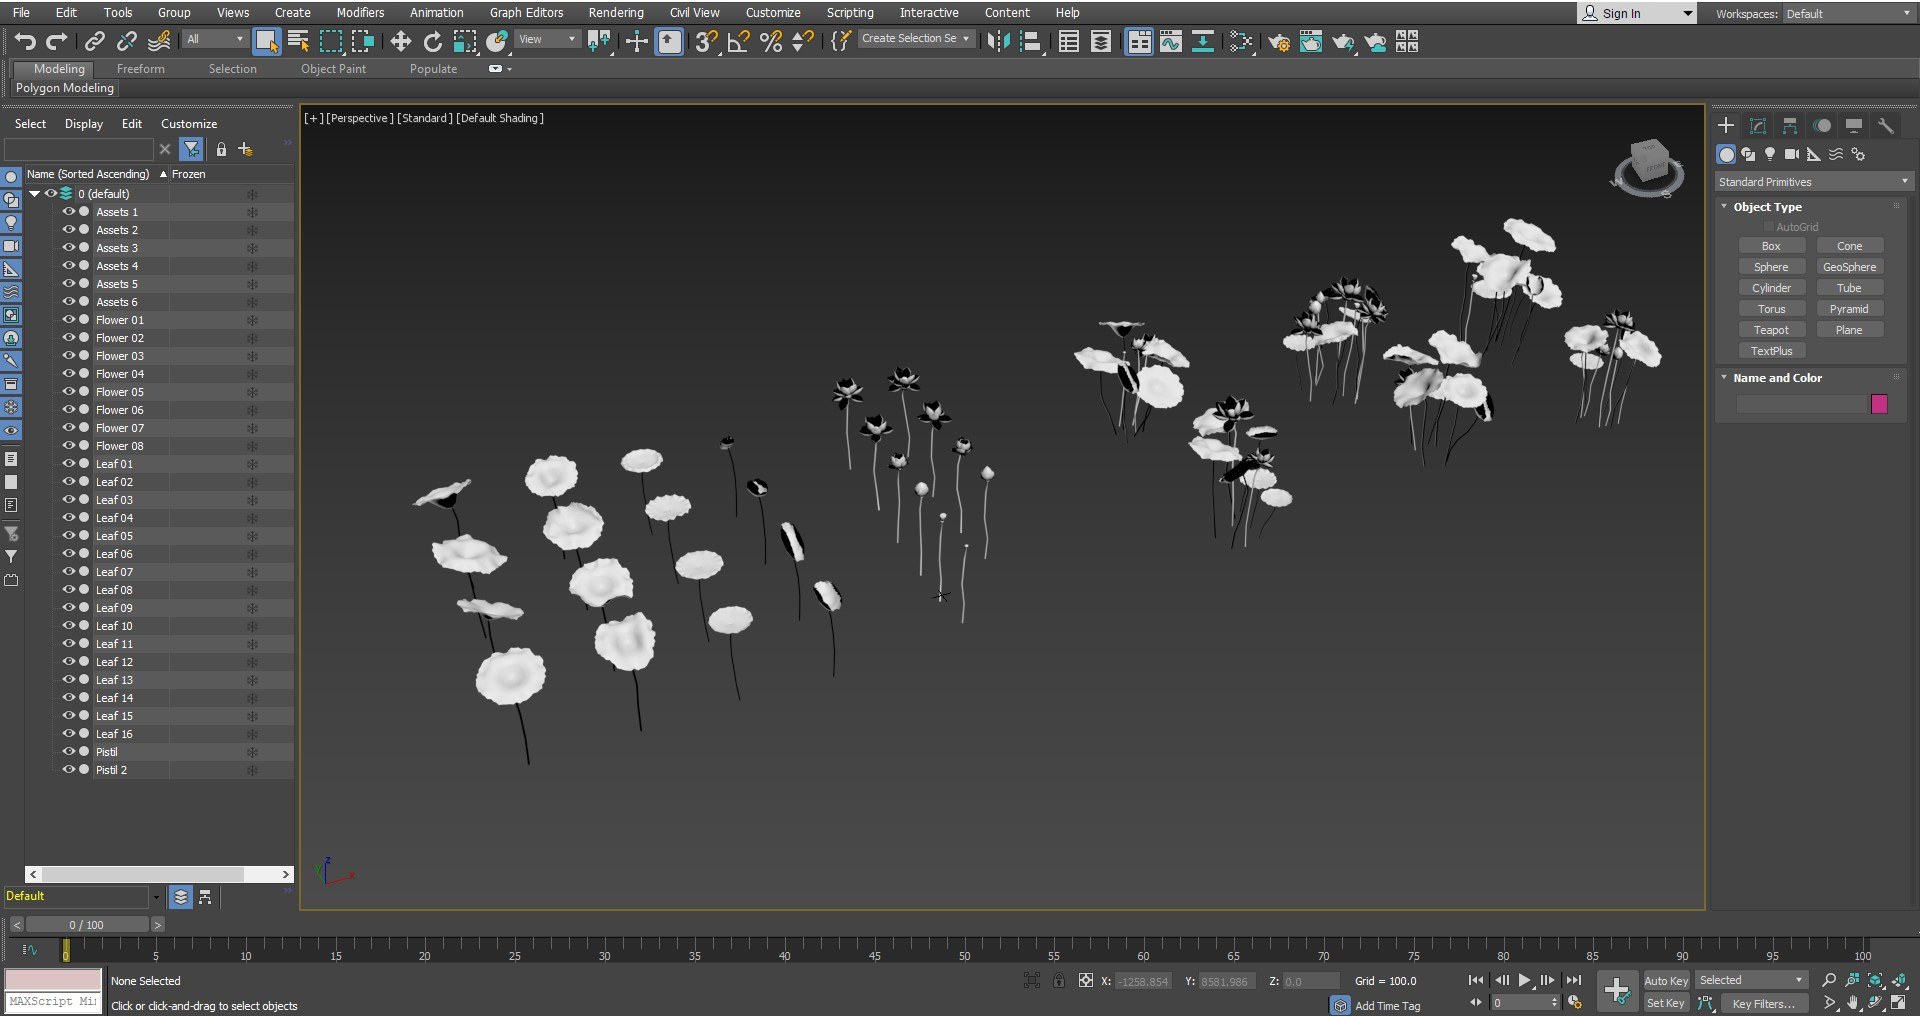This screenshot has width=1920, height=1016.
Task: Click the Undo arrow icon
Action: [x=25, y=41]
